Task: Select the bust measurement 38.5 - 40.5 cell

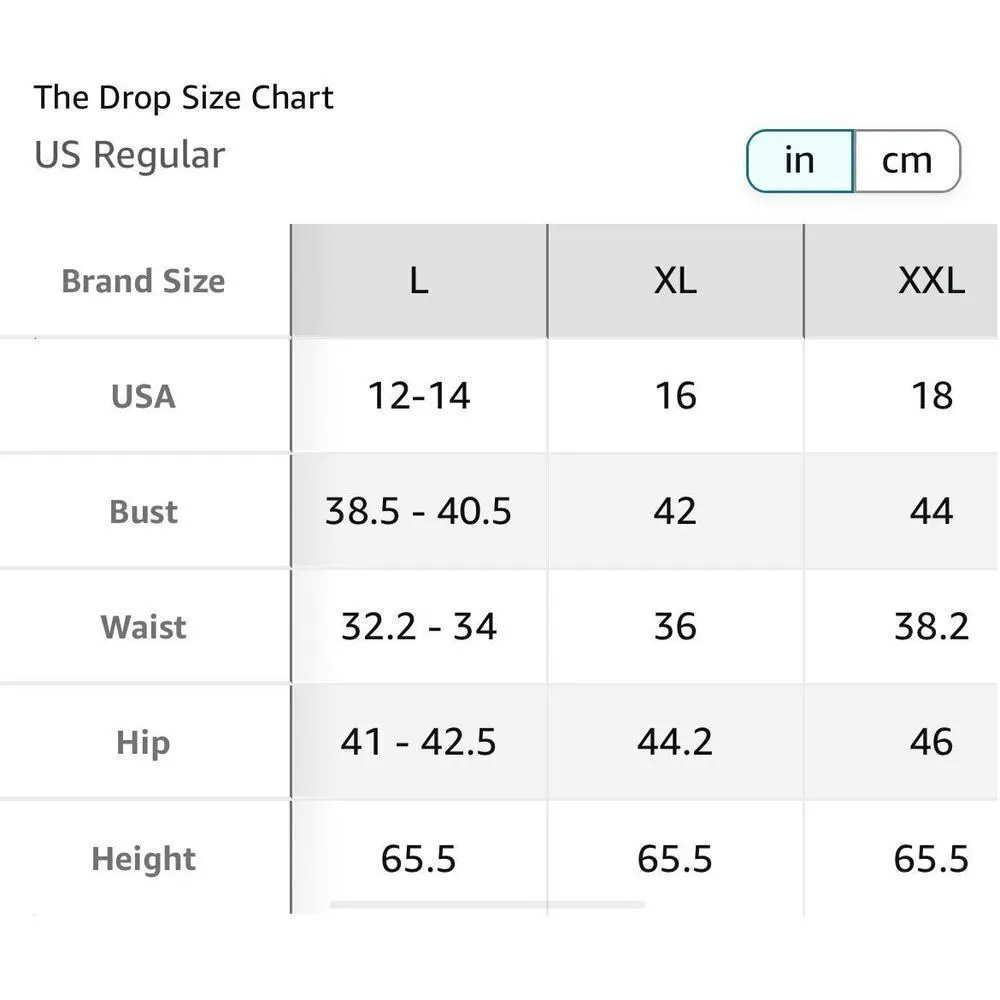Action: click(418, 512)
